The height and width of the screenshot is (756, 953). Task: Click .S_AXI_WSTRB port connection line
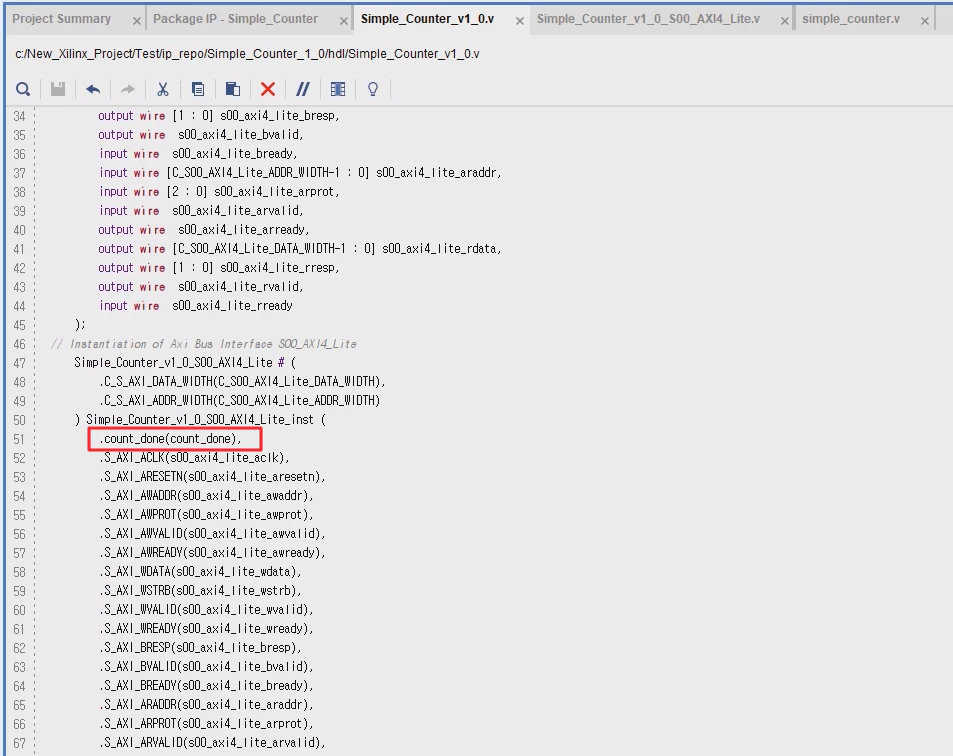[201, 591]
